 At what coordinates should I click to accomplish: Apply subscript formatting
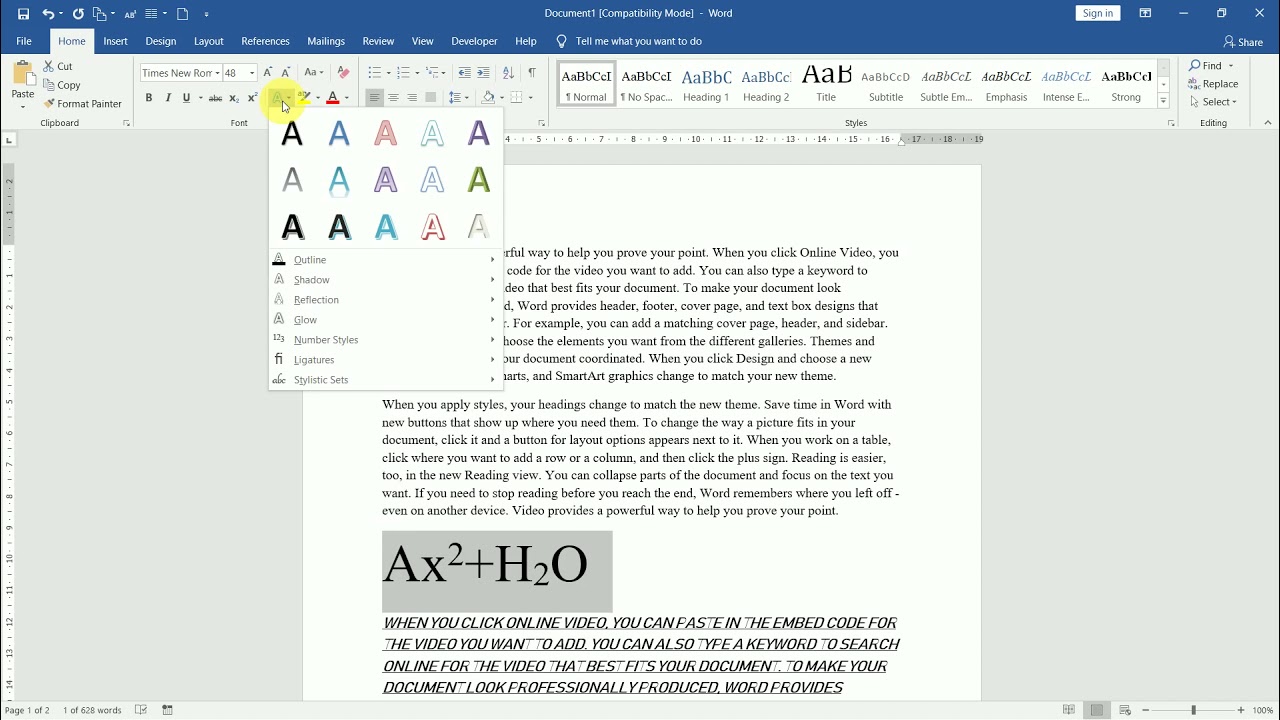click(x=234, y=98)
